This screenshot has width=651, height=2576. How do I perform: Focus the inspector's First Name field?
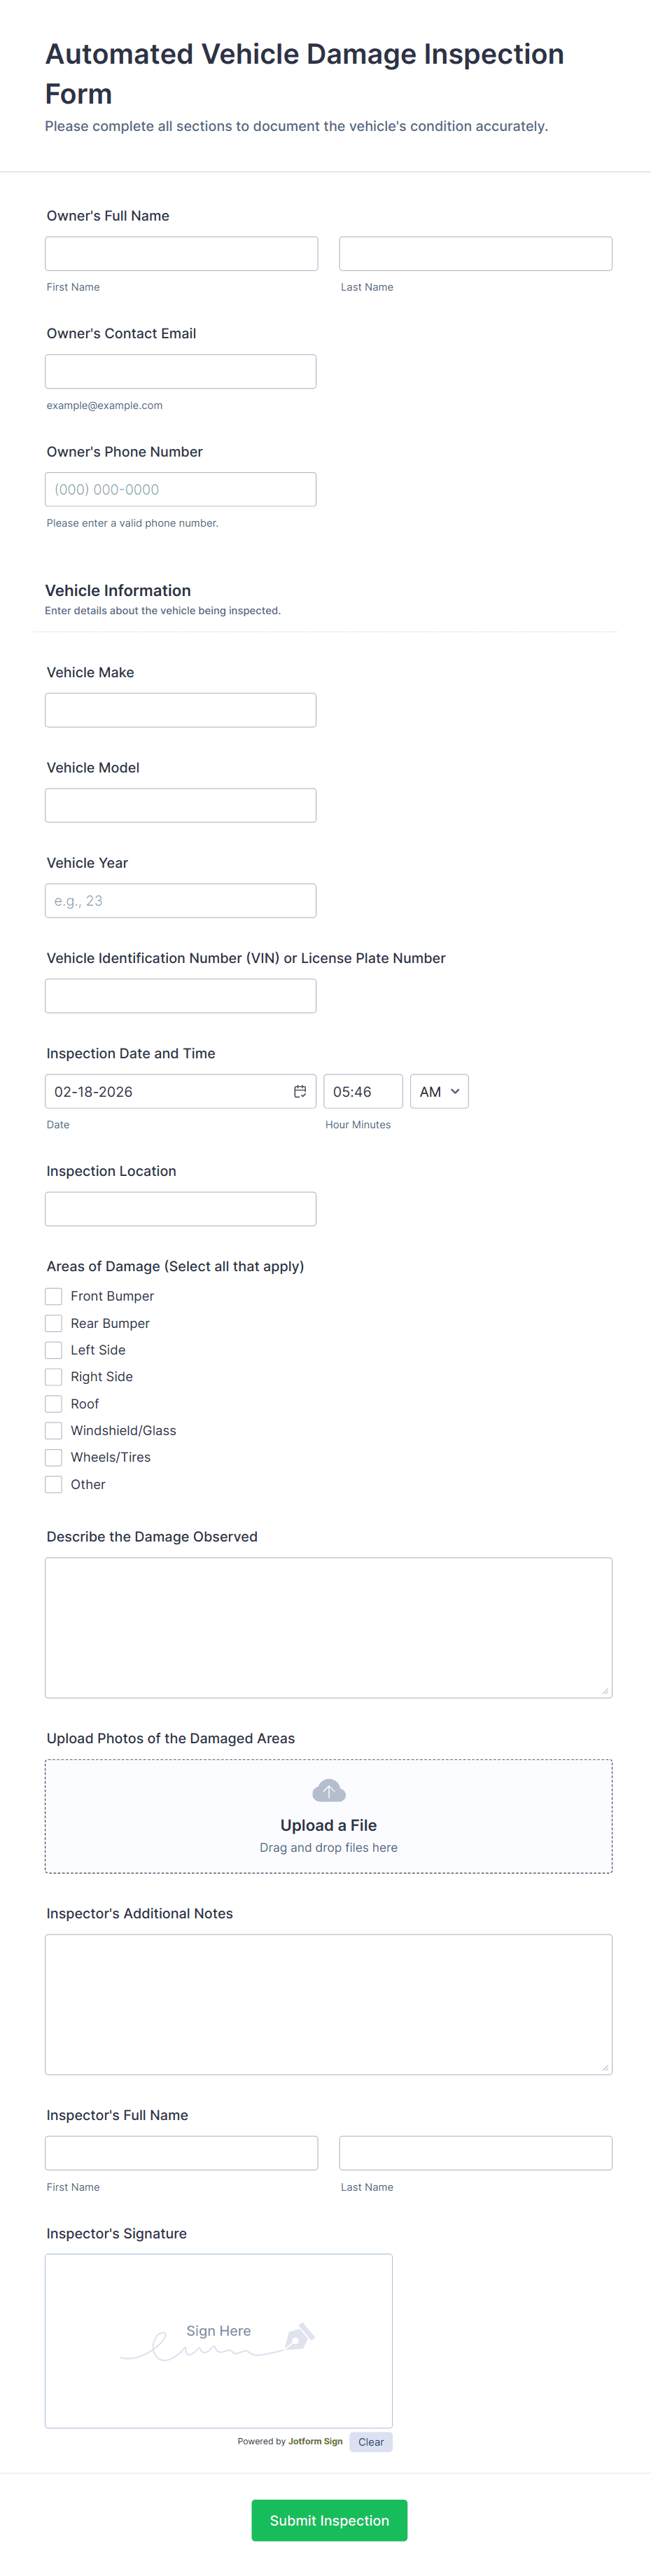(181, 2153)
